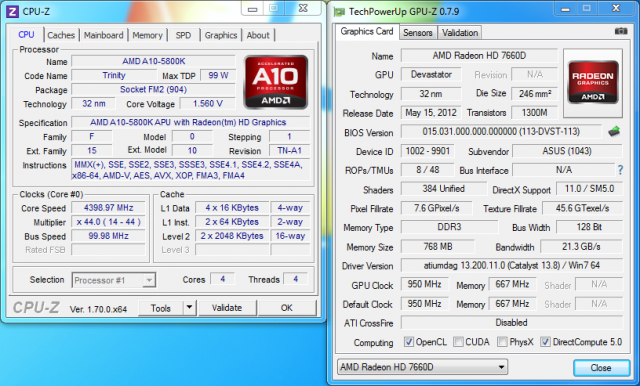Click the L1 Data value 4 x 16 KBytes
Image resolution: width=640 pixels, height=386 pixels.
point(232,208)
